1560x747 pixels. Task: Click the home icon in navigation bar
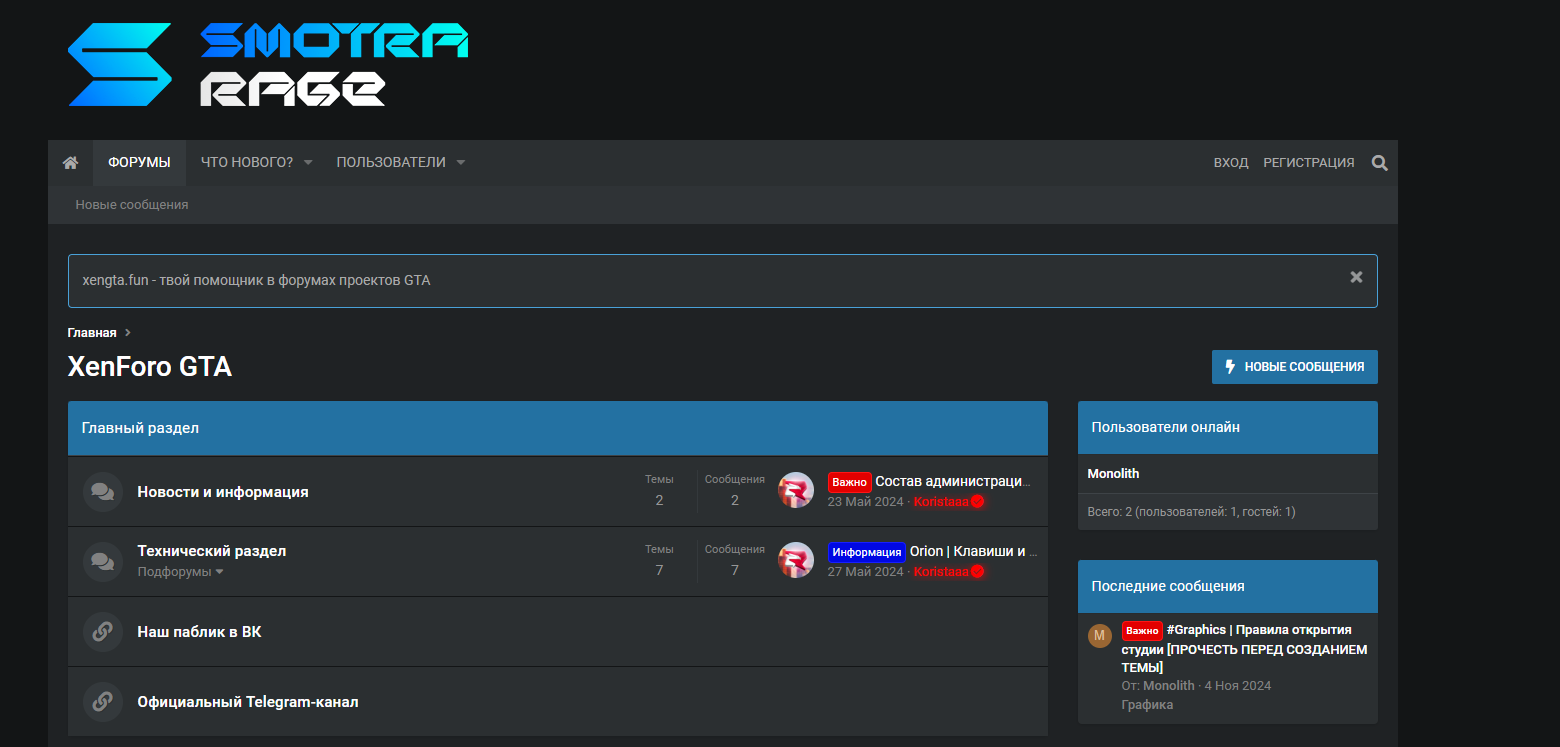(x=70, y=163)
